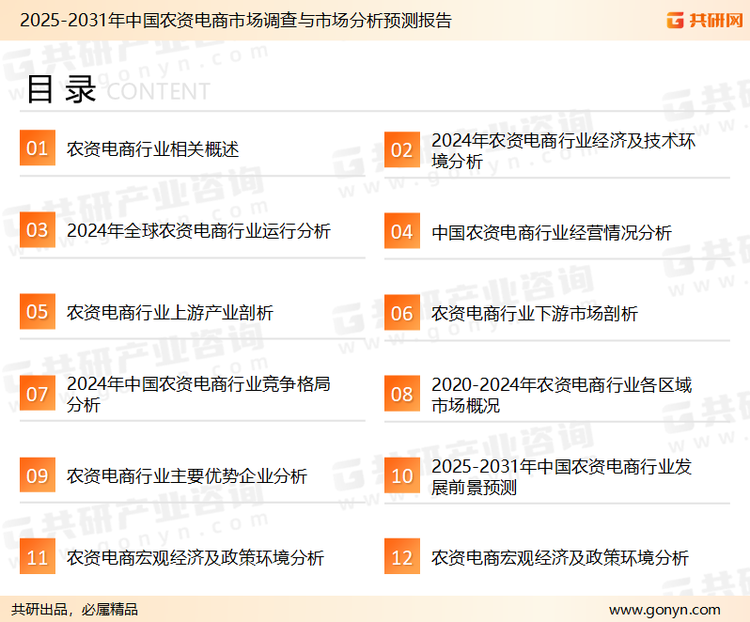This screenshot has width=750, height=622.
Task: Open chapter 2024年中国农资电商行业竞争格局分析
Action: [199, 394]
